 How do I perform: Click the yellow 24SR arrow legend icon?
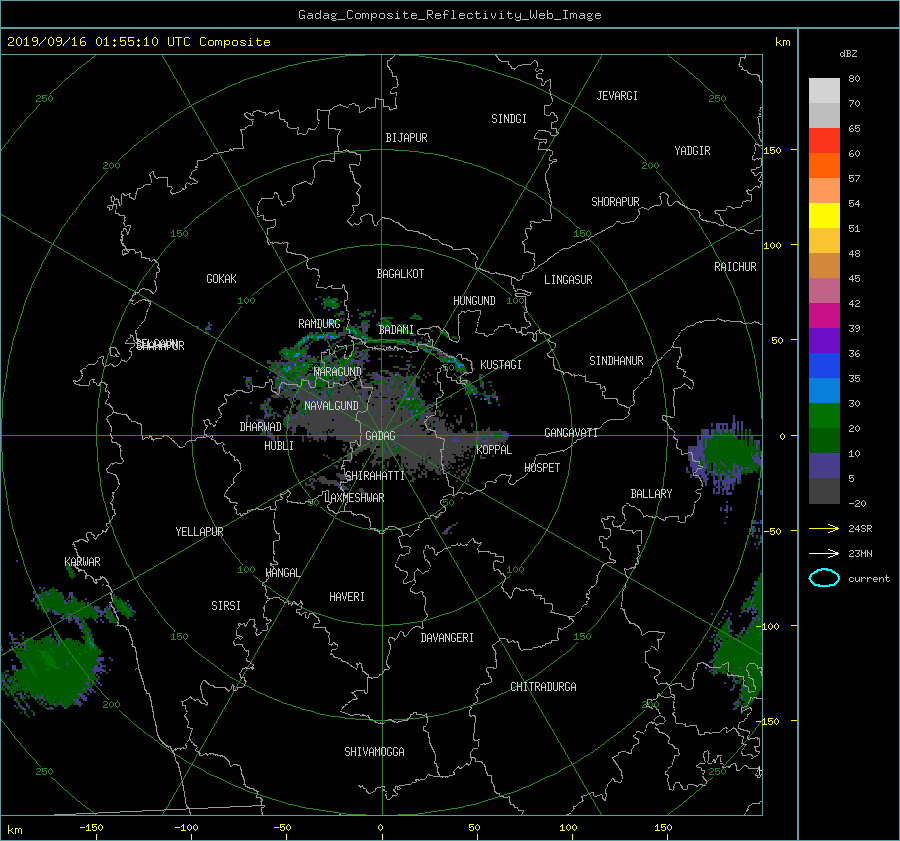pos(824,528)
